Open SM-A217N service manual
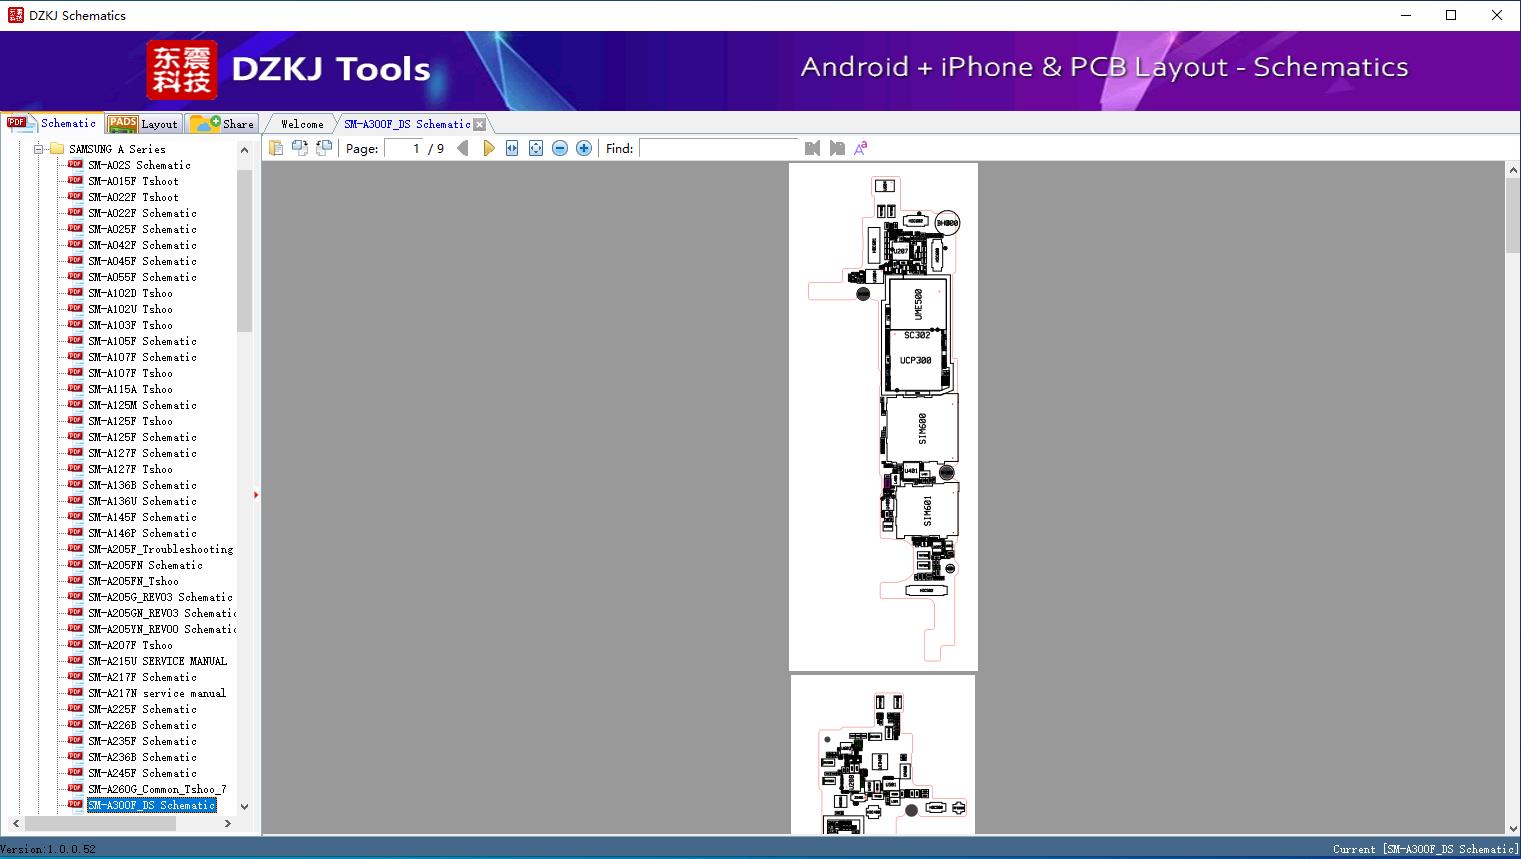1521x859 pixels. point(157,693)
